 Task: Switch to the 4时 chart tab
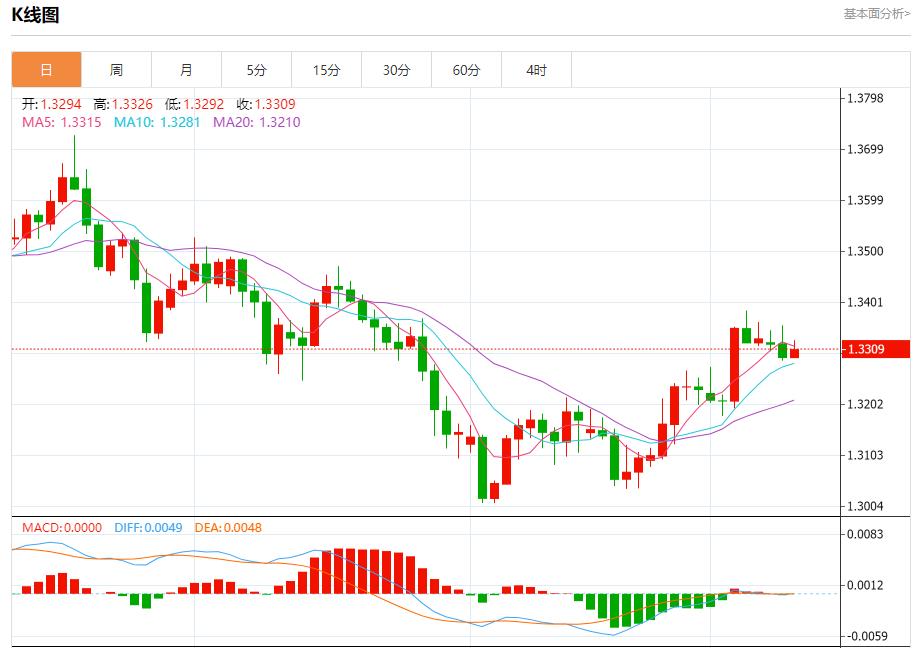coord(536,70)
